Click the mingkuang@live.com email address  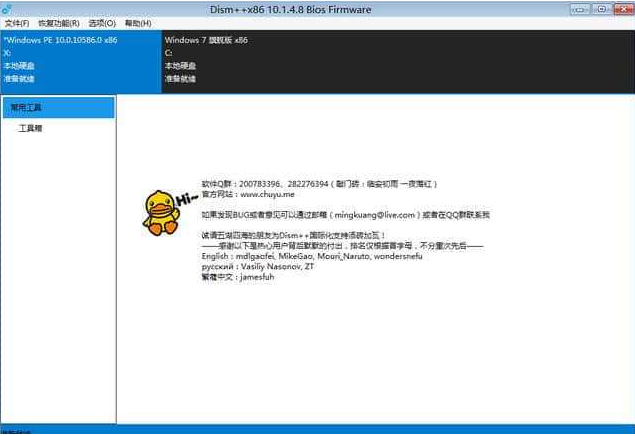(x=375, y=215)
